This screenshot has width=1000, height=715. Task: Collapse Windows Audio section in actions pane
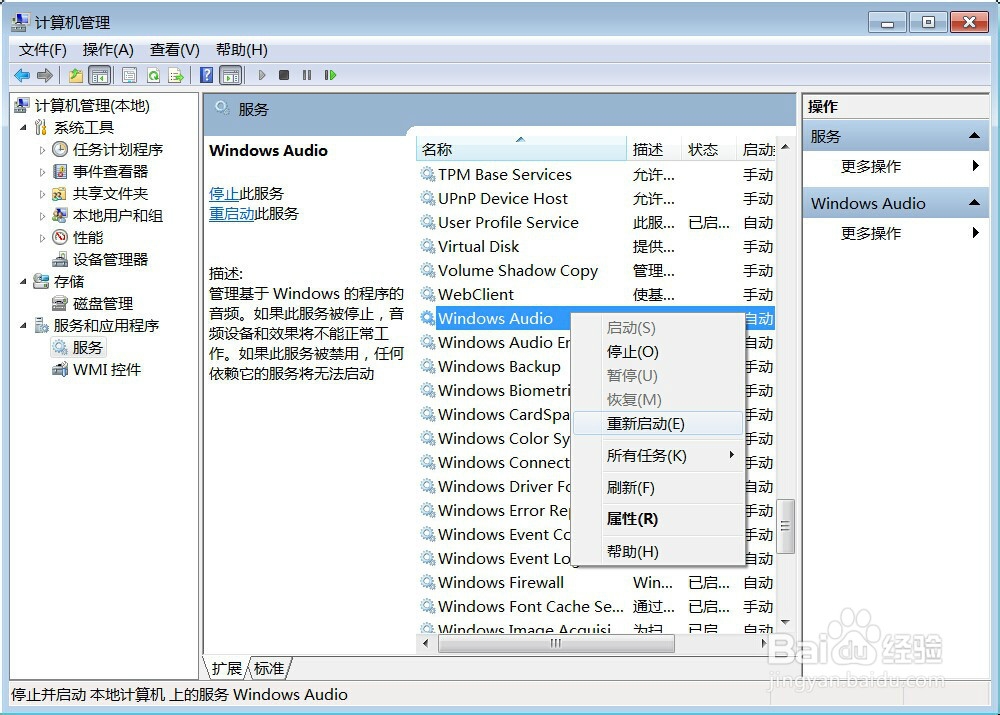pos(974,203)
